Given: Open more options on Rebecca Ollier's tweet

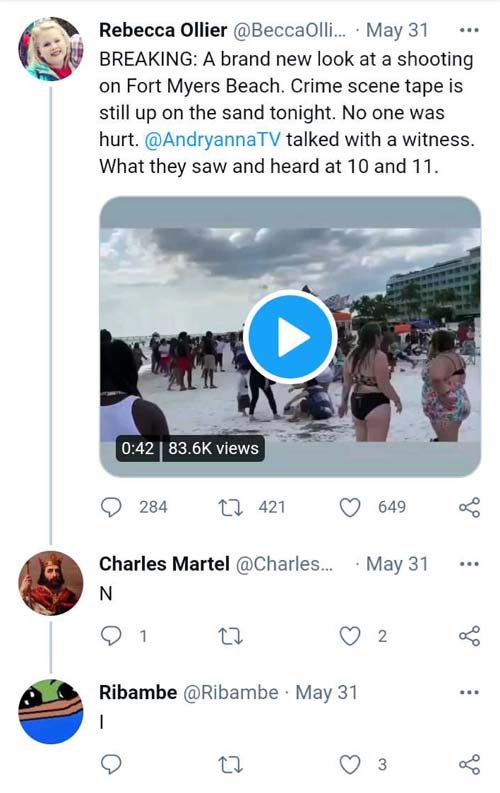Looking at the screenshot, I should [x=469, y=30].
